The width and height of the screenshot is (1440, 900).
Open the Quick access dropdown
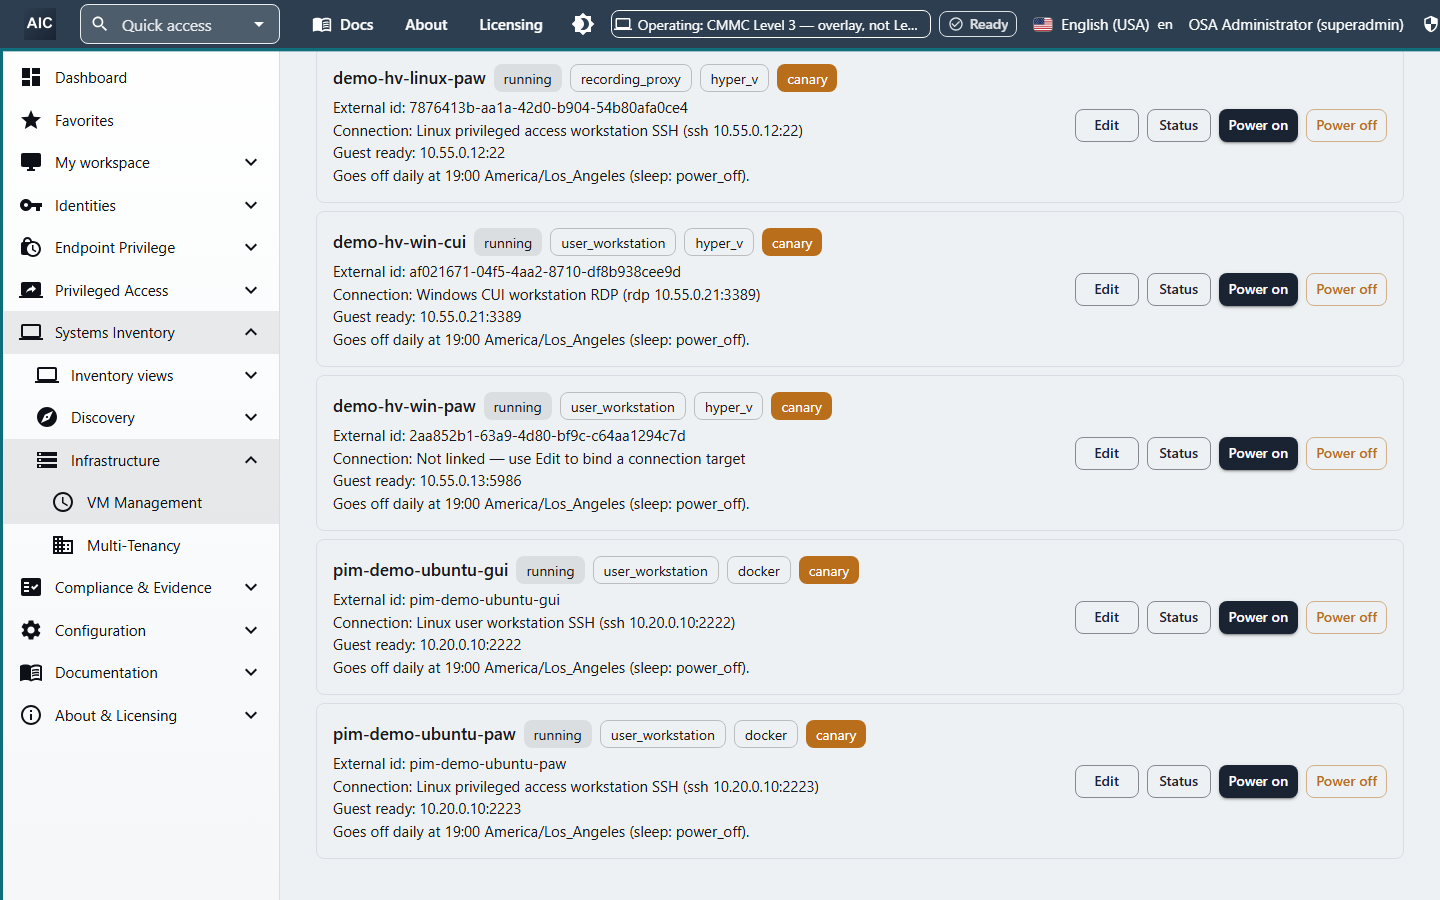pos(180,24)
